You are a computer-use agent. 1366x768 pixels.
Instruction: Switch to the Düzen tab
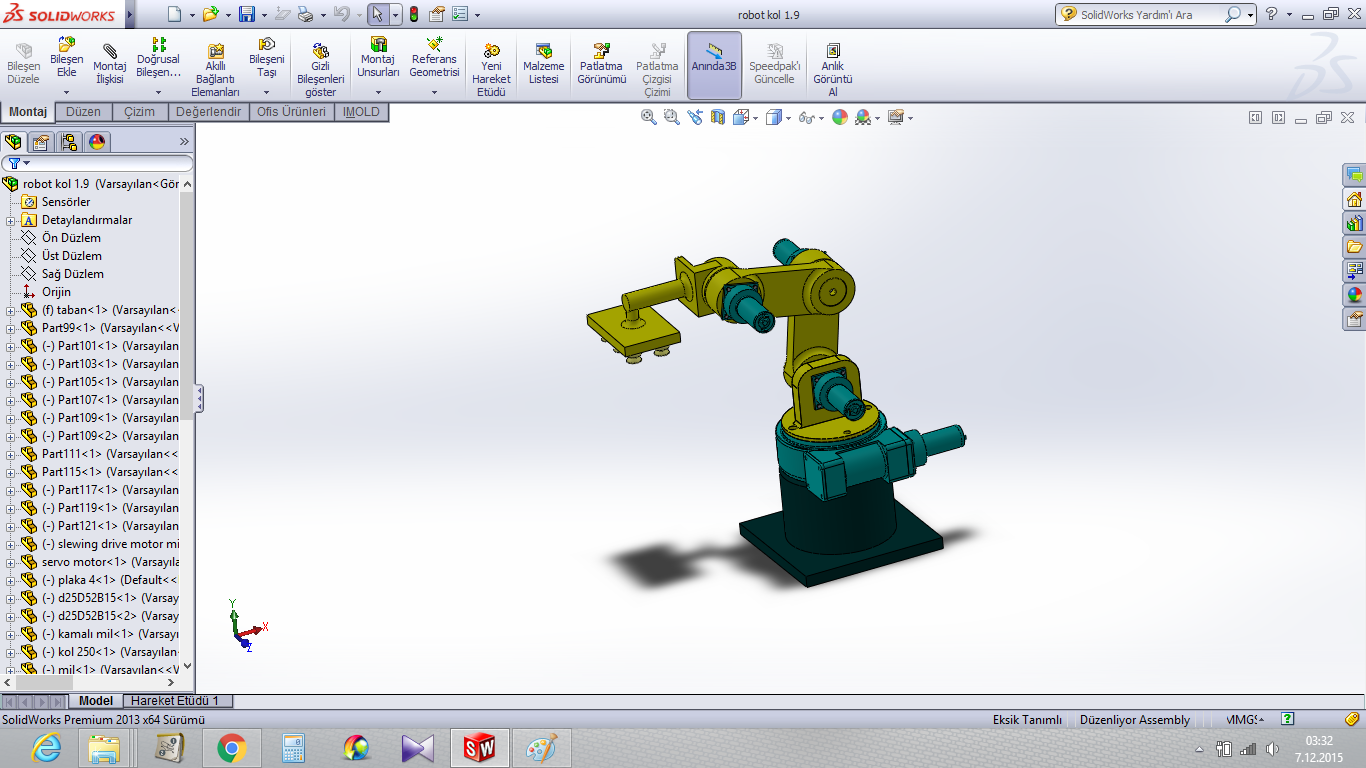tap(84, 112)
